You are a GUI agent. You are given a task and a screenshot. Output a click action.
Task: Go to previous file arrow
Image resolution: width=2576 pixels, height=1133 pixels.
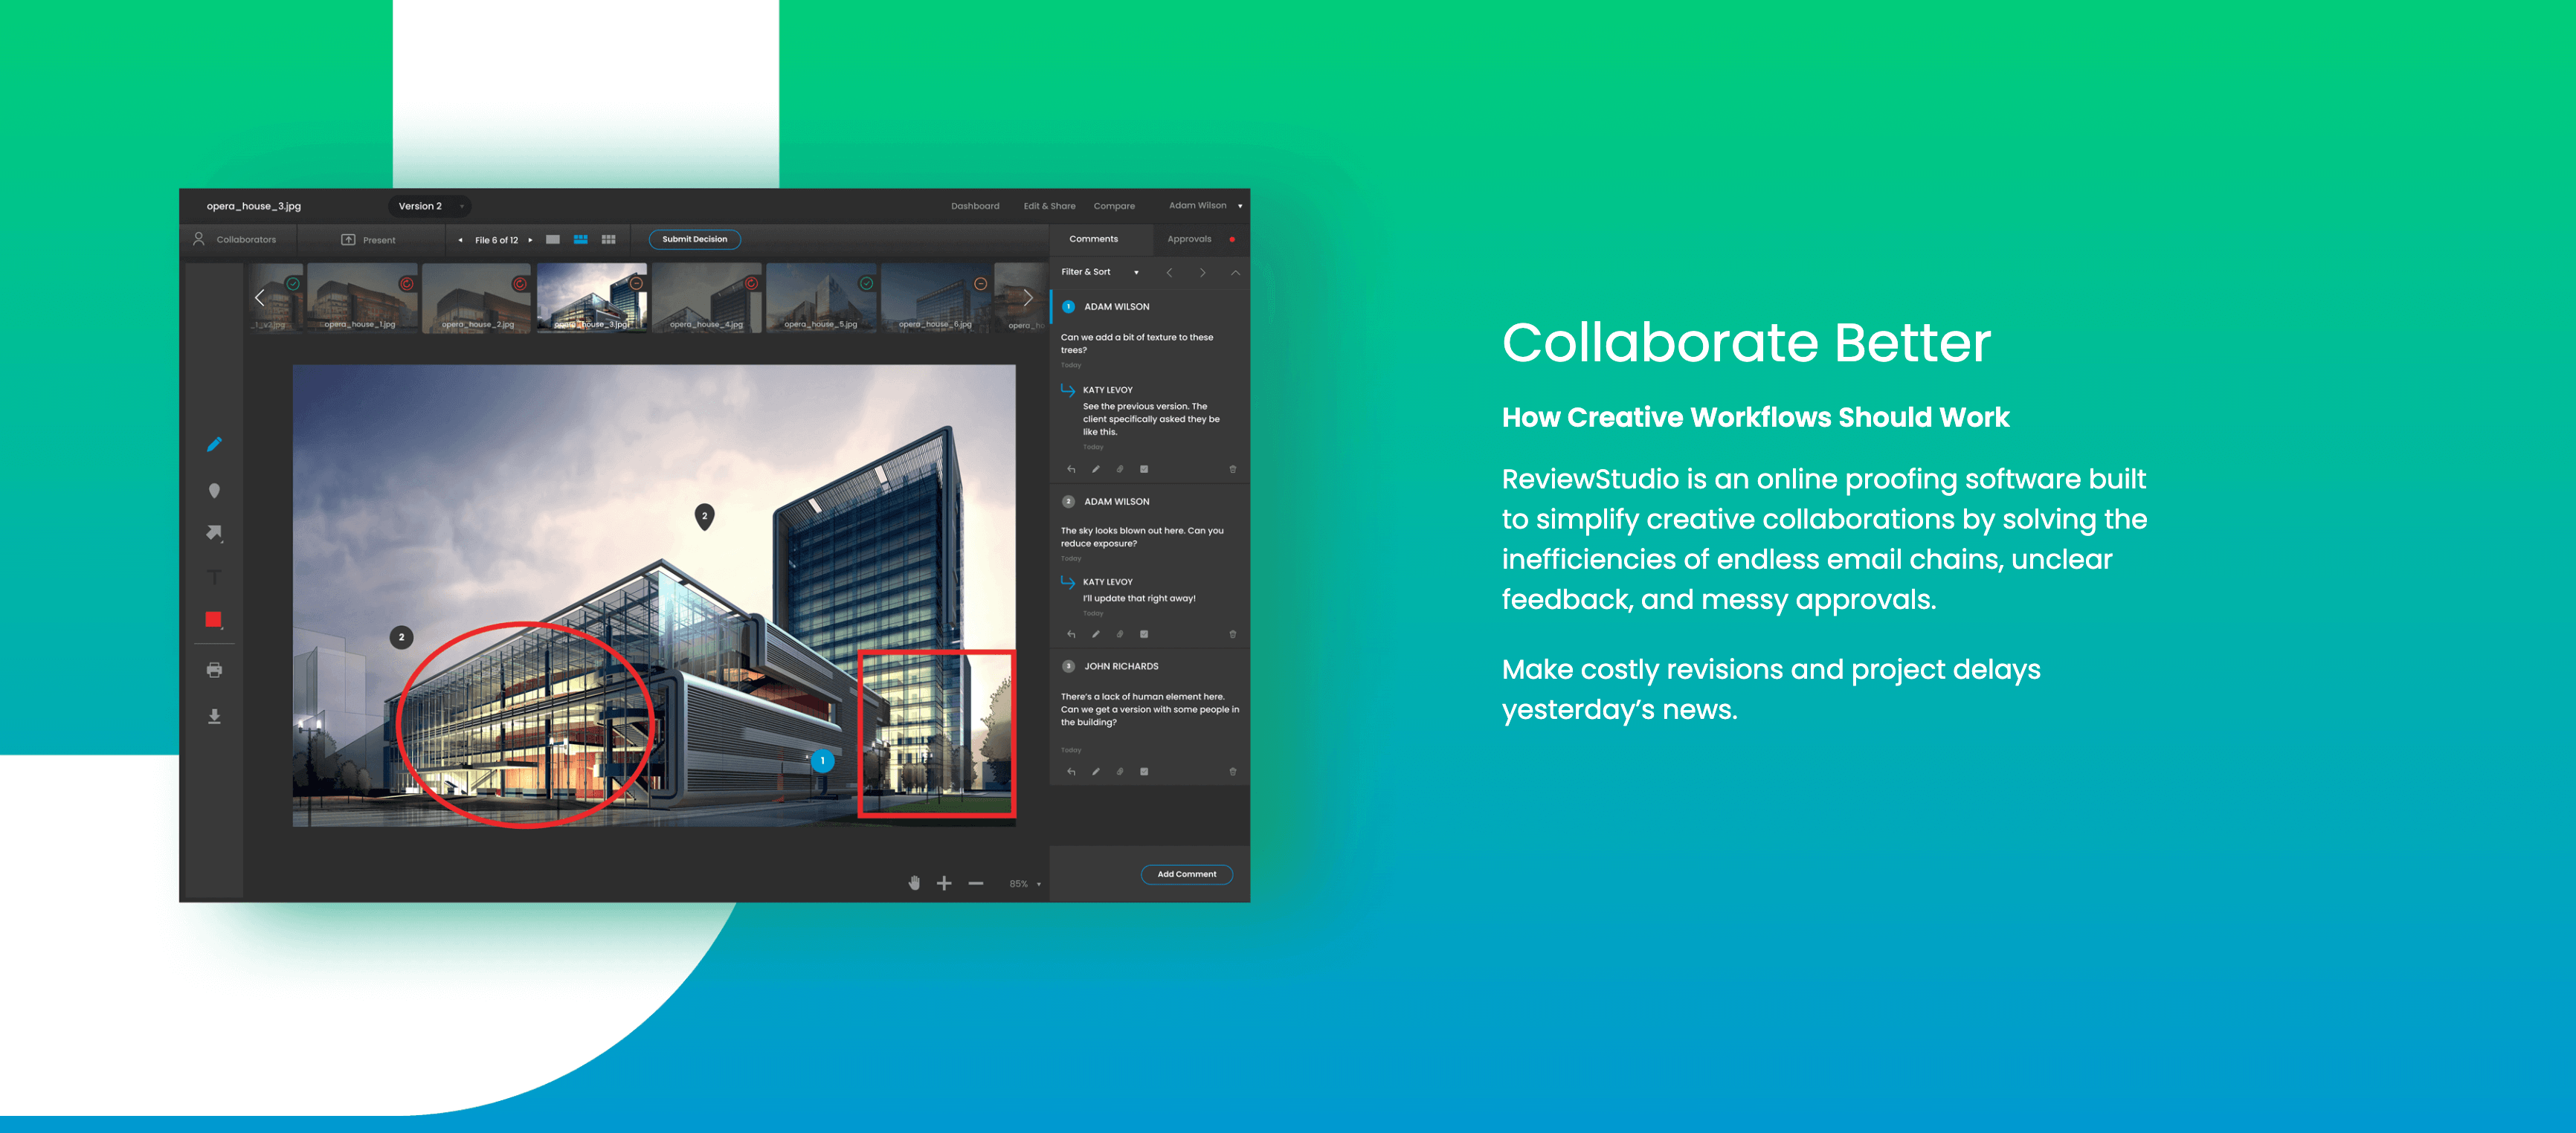460,240
